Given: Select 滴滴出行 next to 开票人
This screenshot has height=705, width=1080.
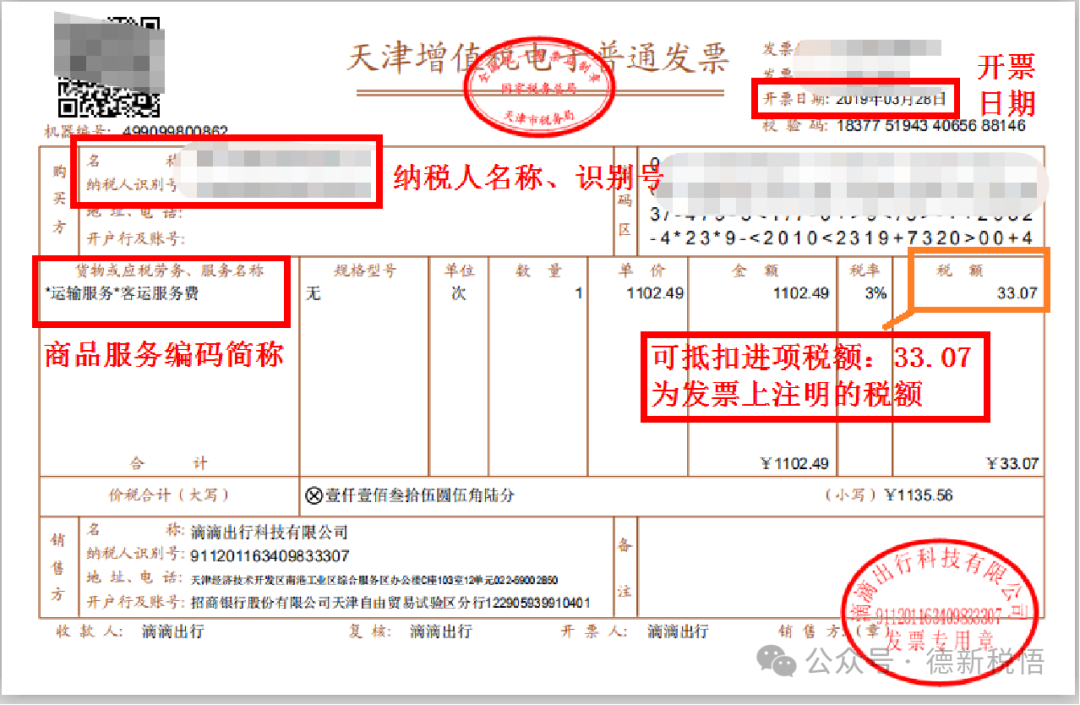Looking at the screenshot, I should (678, 631).
